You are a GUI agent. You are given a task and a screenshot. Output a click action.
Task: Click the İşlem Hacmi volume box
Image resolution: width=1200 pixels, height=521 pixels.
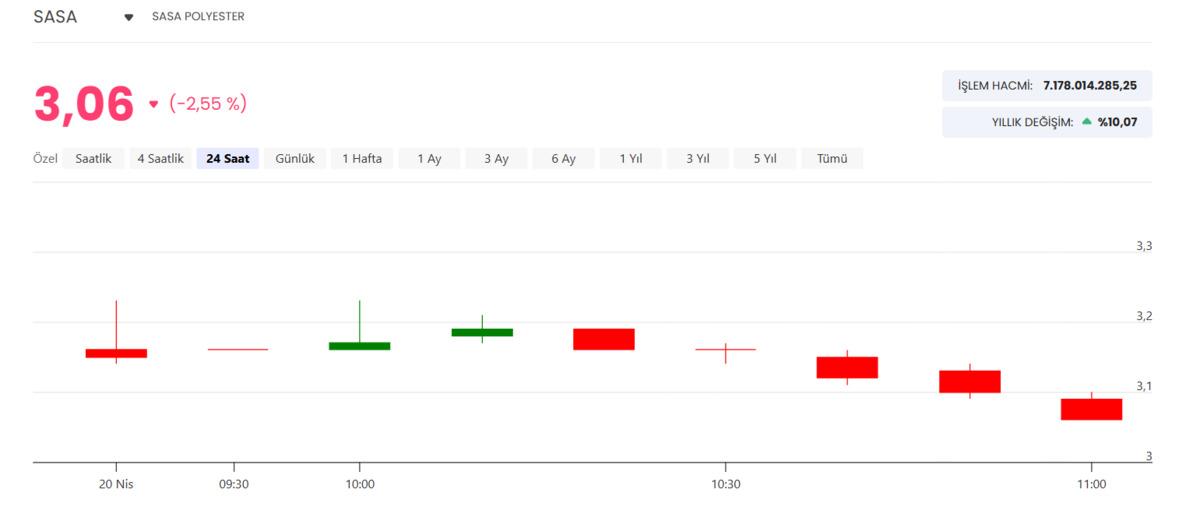1046,85
